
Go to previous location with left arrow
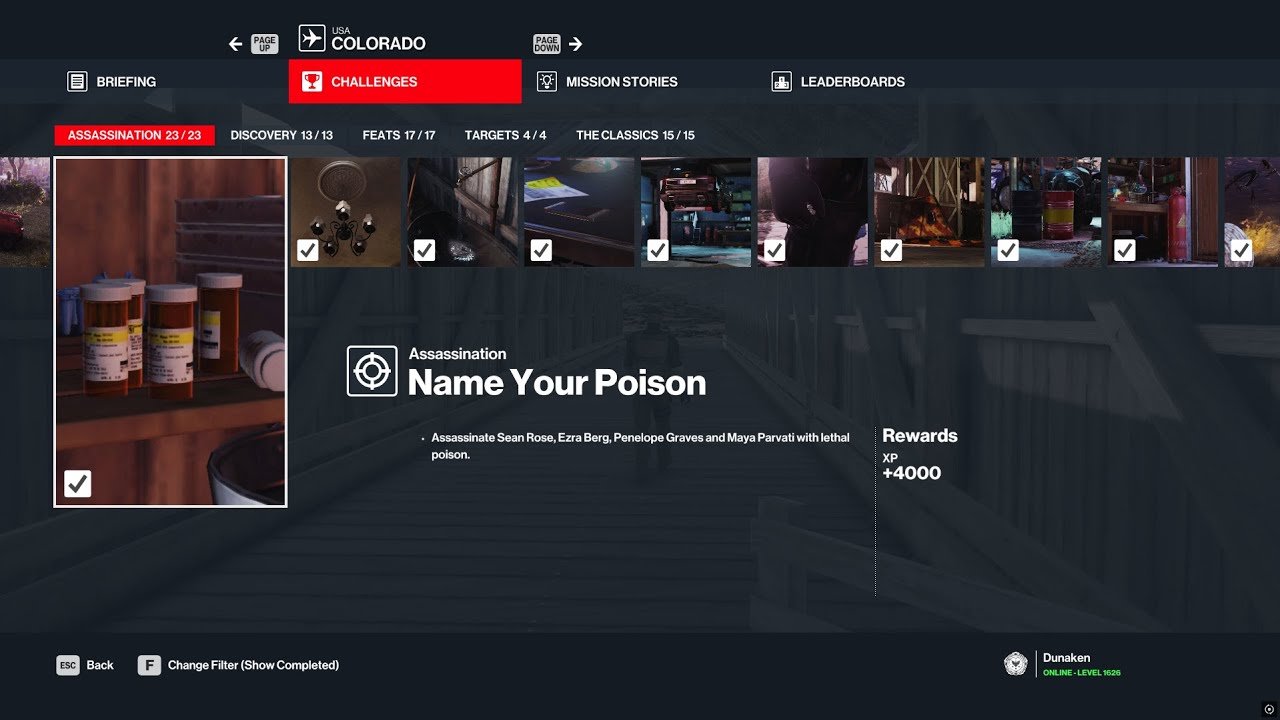click(x=235, y=44)
